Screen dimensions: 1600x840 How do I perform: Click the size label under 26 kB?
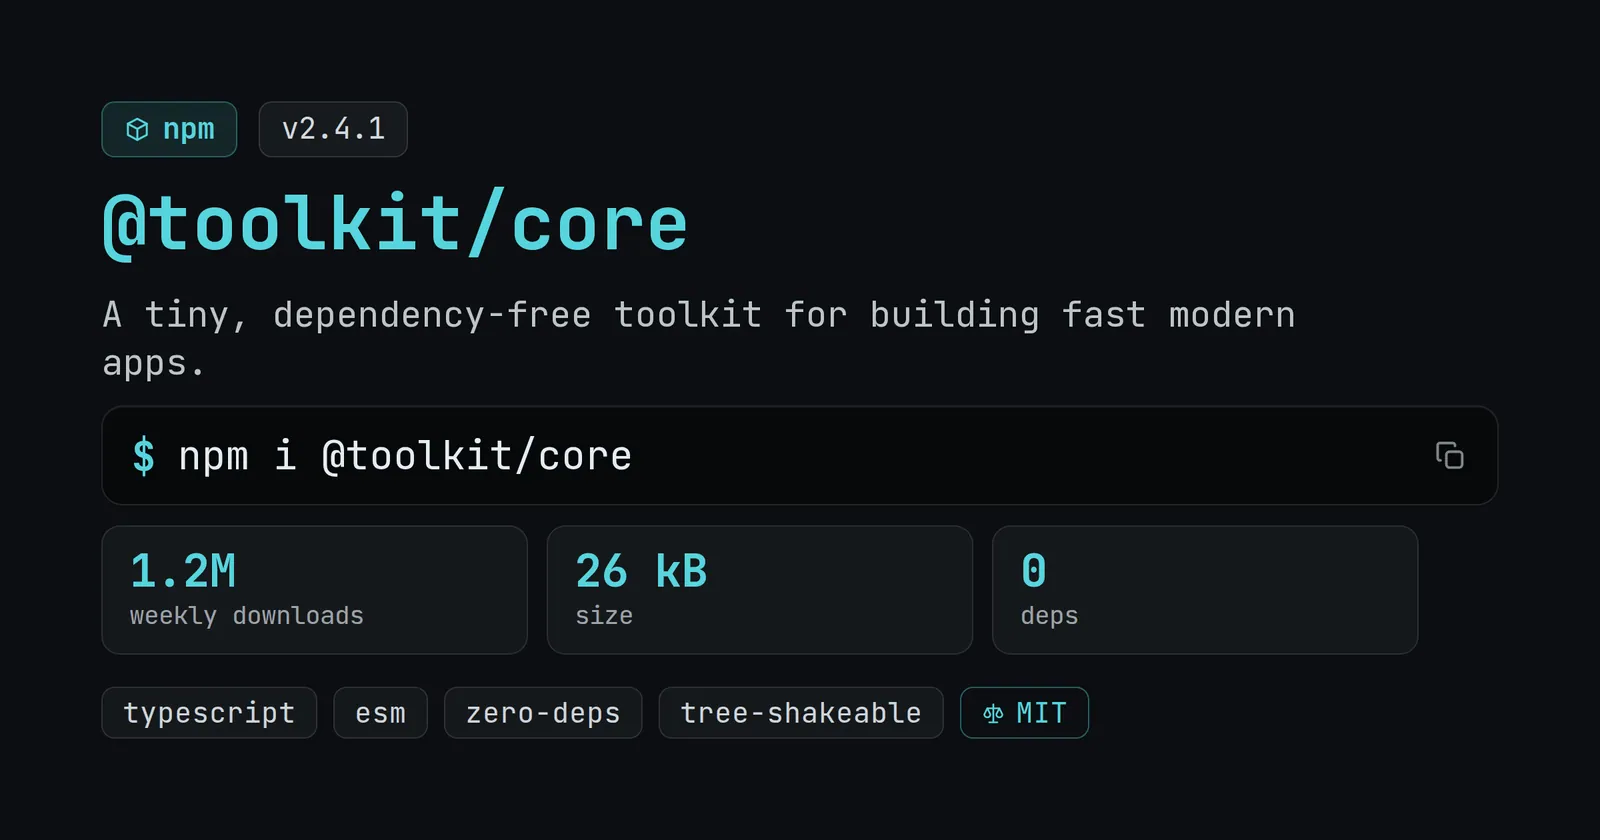604,616
